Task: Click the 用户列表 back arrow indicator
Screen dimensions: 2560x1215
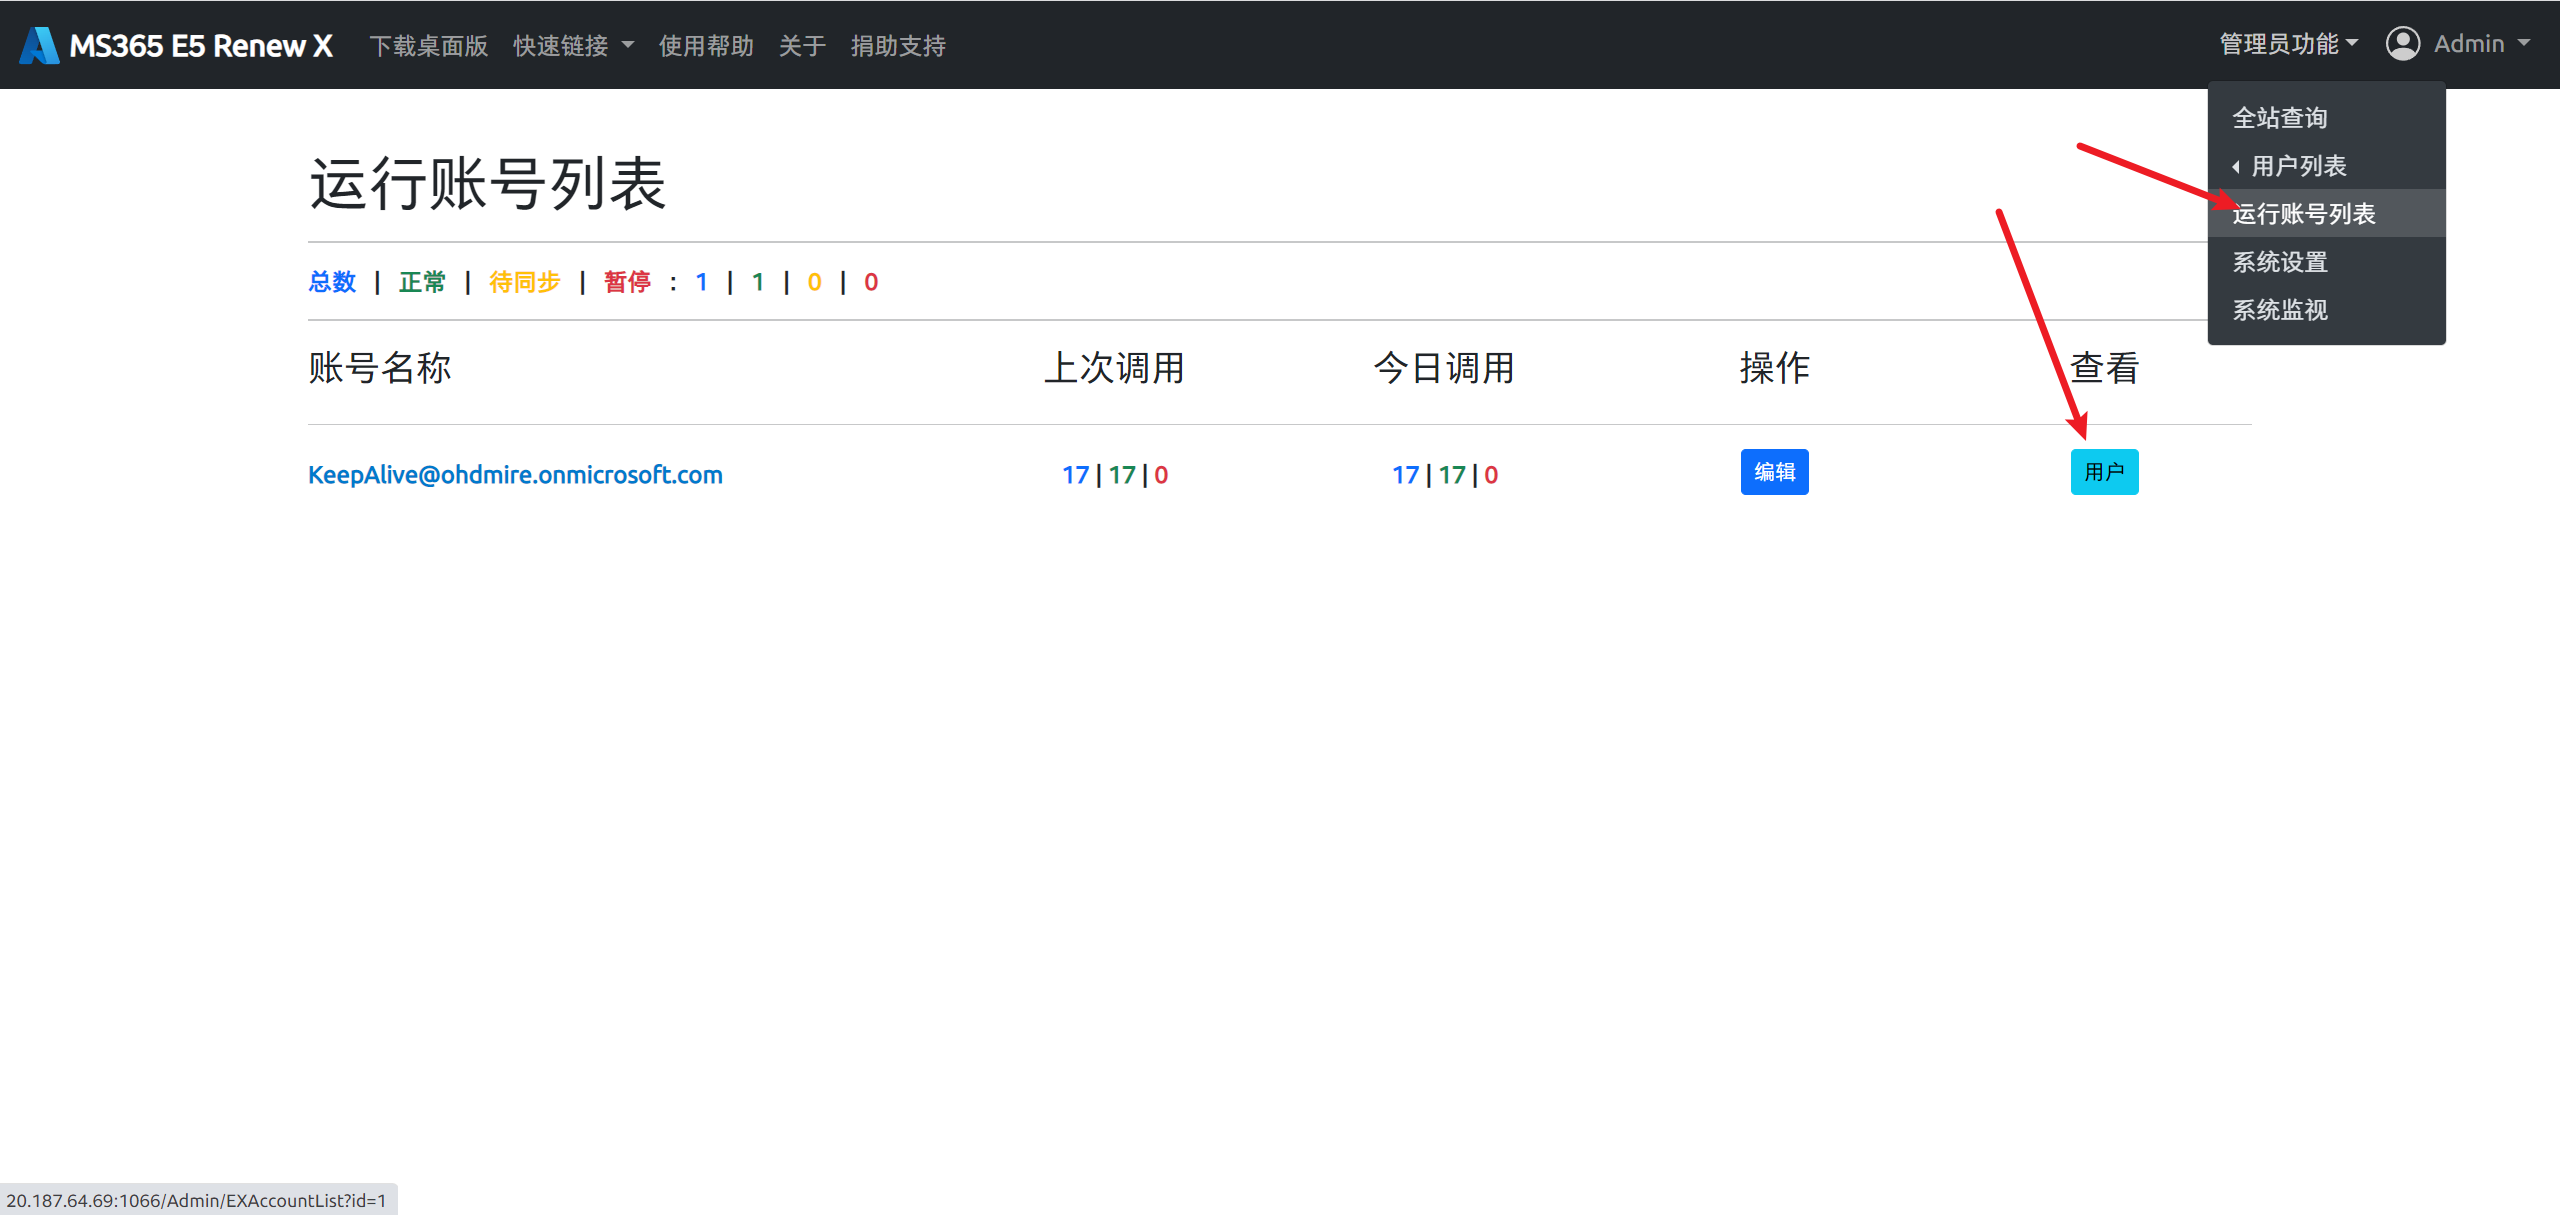Action: 2237,166
